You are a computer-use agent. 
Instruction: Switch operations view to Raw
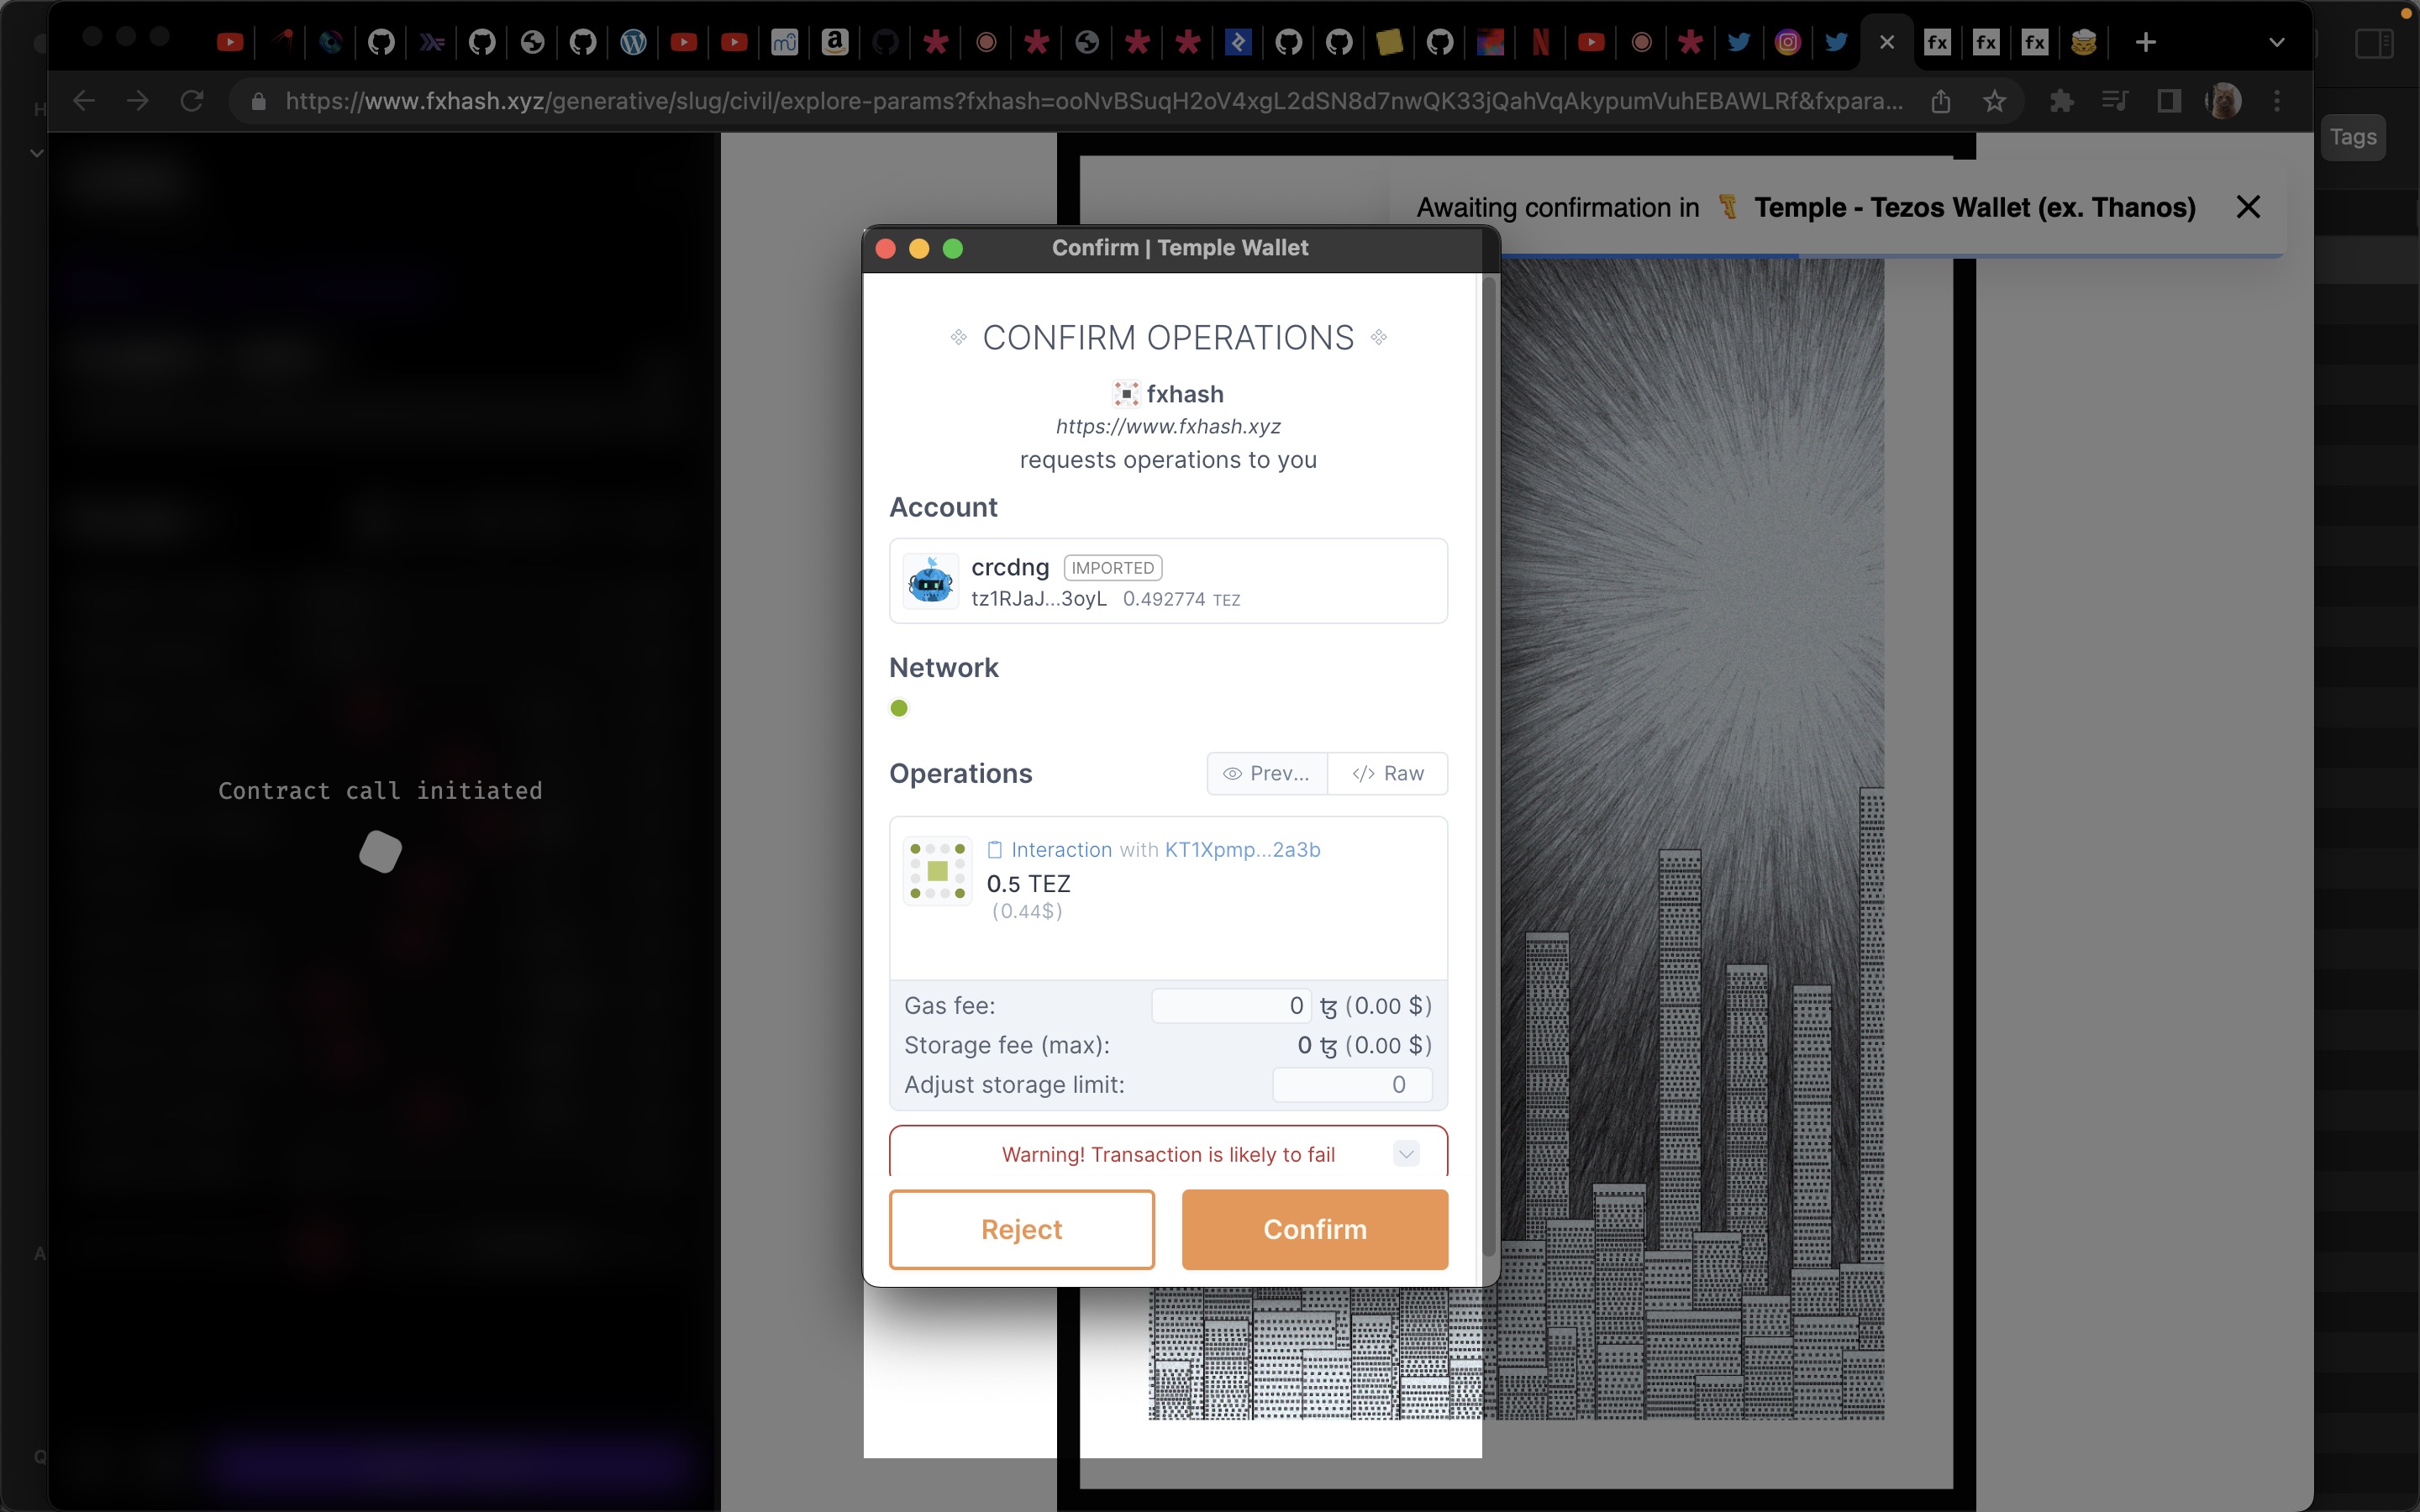pos(1387,773)
